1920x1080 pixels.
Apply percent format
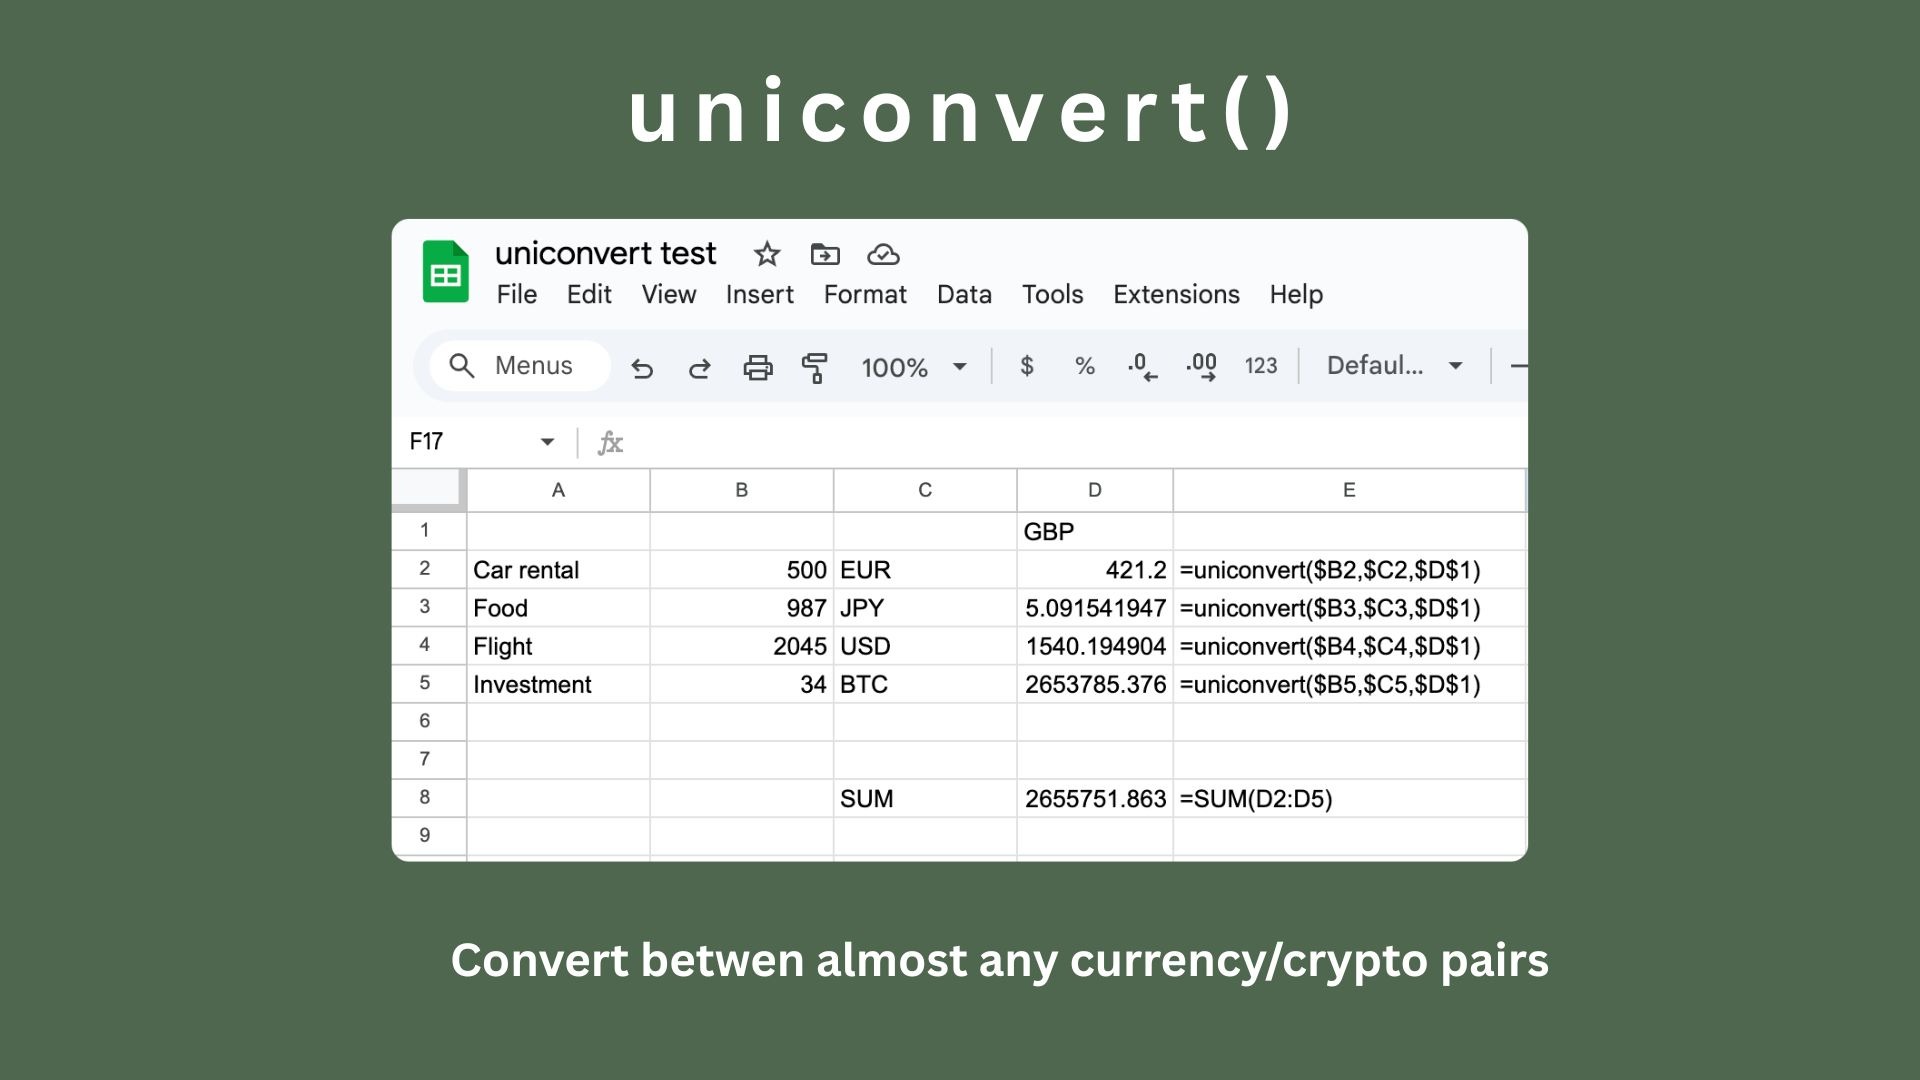coord(1084,366)
